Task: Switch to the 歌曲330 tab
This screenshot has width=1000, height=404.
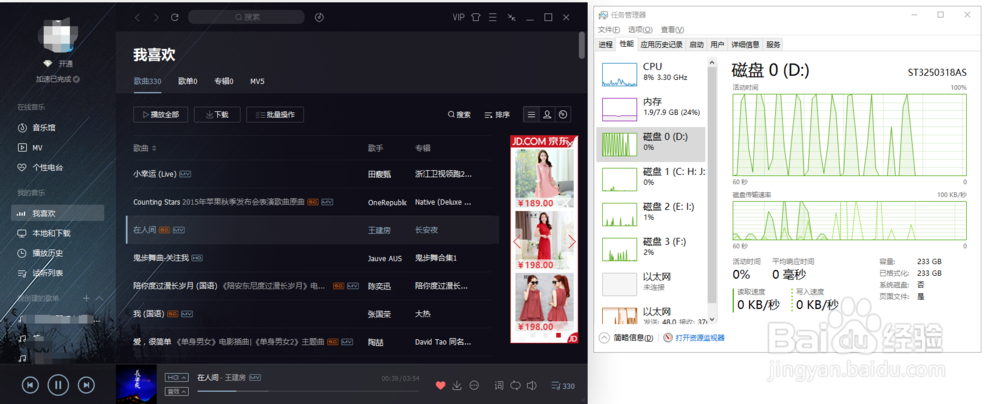Action: coord(147,82)
